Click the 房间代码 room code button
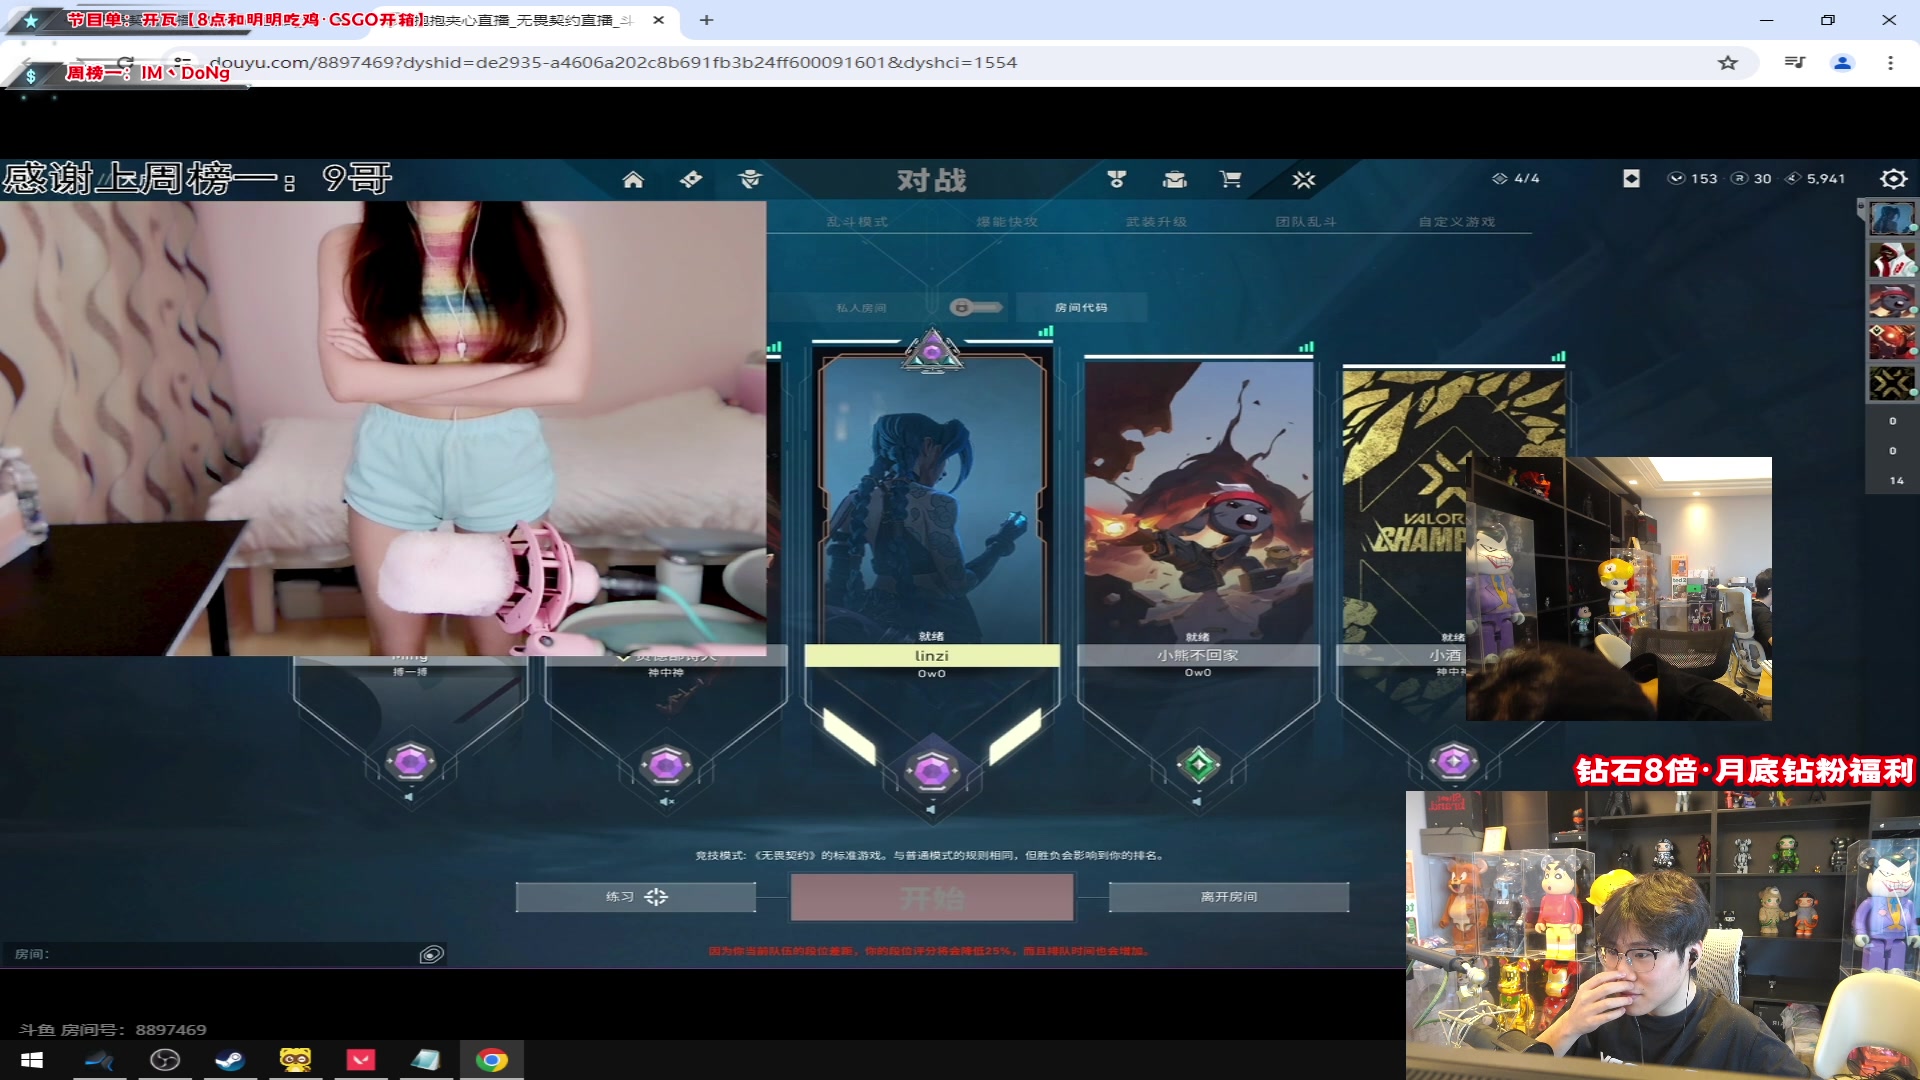The width and height of the screenshot is (1920, 1080). [1081, 308]
